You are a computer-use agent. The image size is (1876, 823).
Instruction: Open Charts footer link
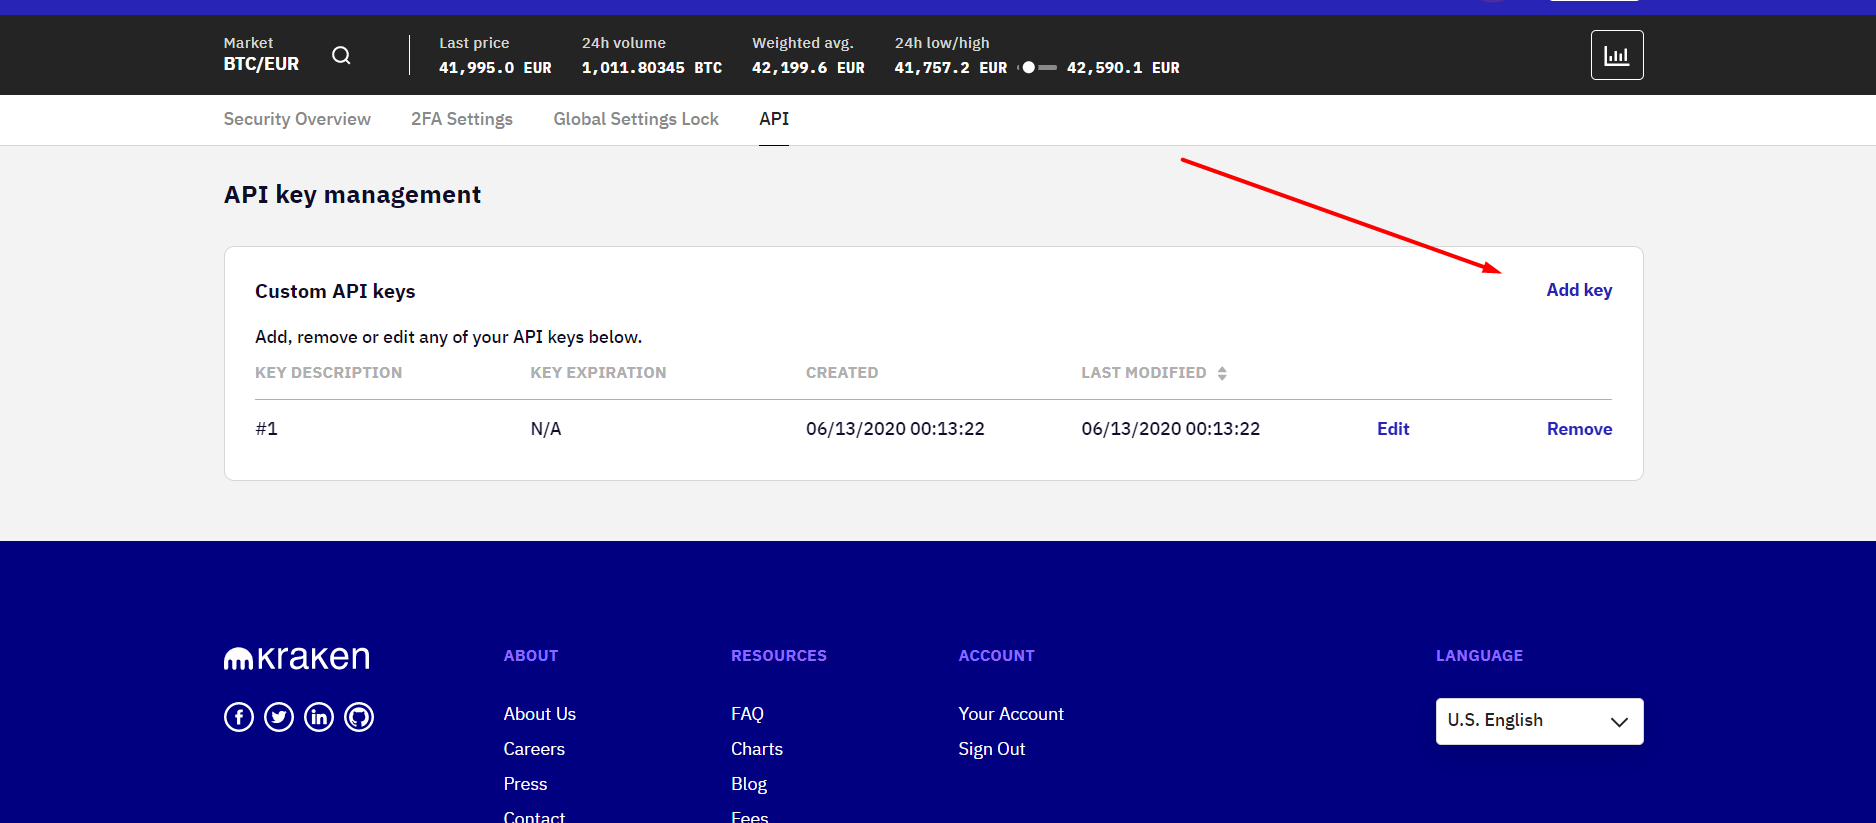pyautogui.click(x=757, y=749)
